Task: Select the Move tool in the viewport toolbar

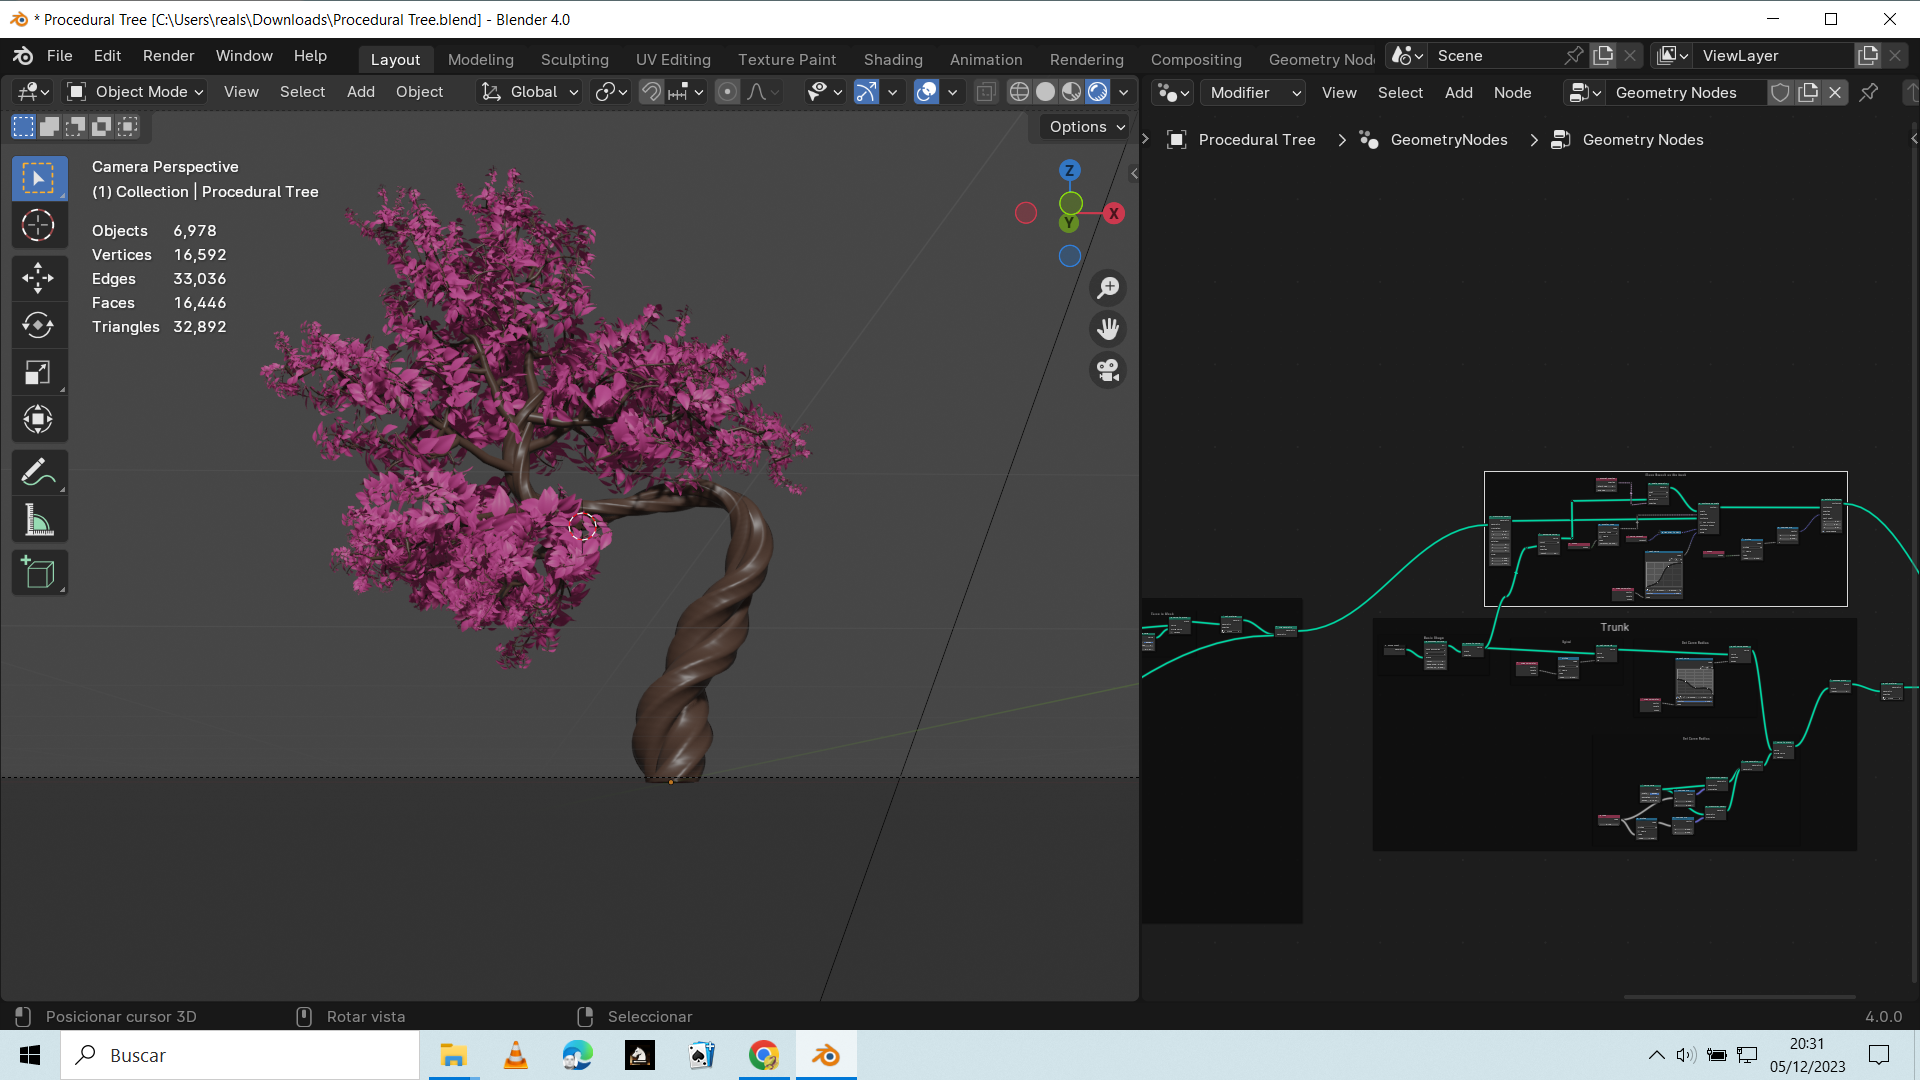Action: pos(38,277)
